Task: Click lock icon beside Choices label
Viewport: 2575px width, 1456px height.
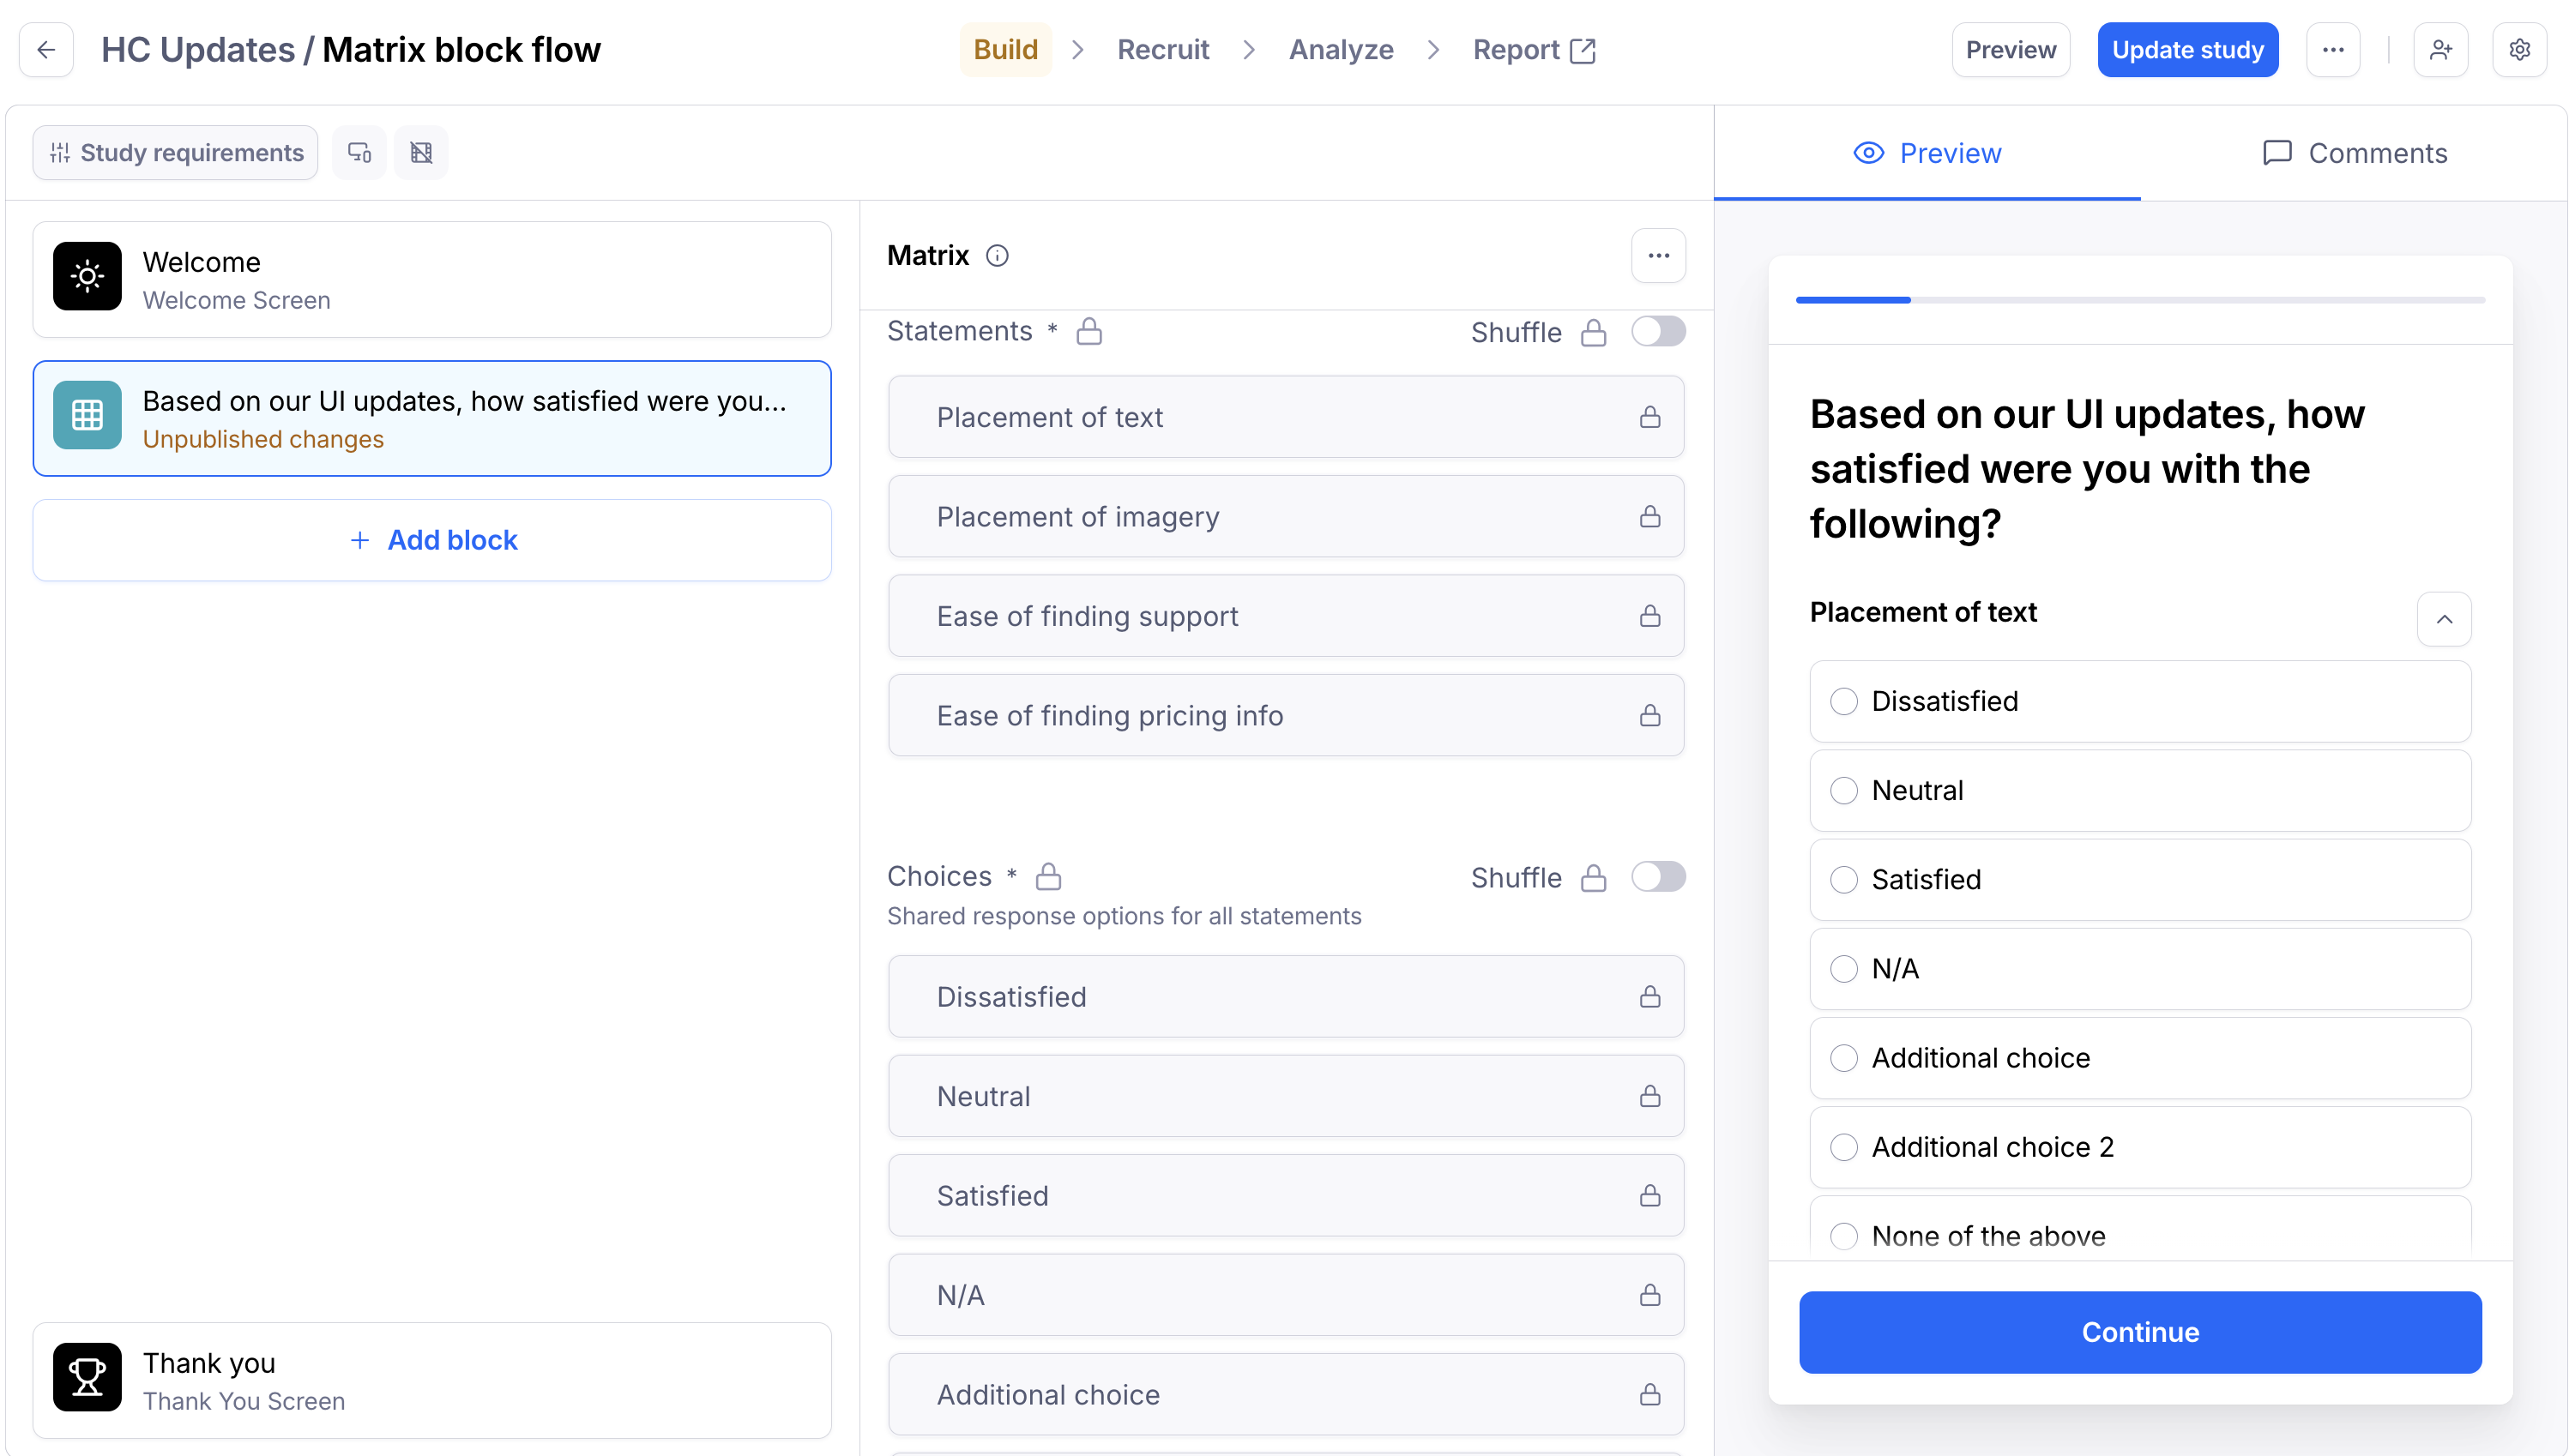Action: 1048,876
